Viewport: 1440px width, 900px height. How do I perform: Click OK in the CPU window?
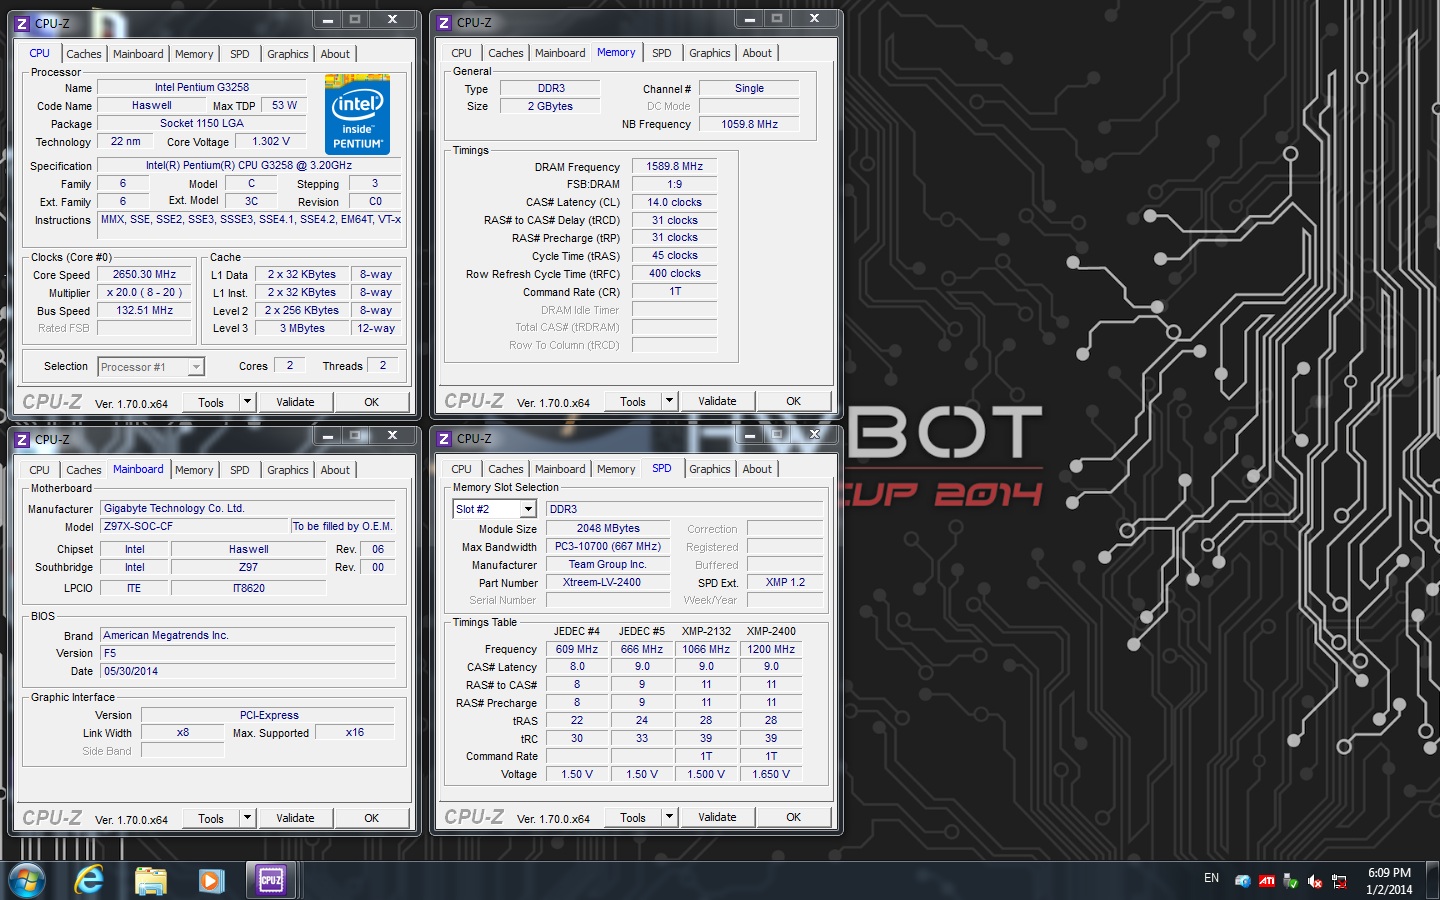coord(371,402)
